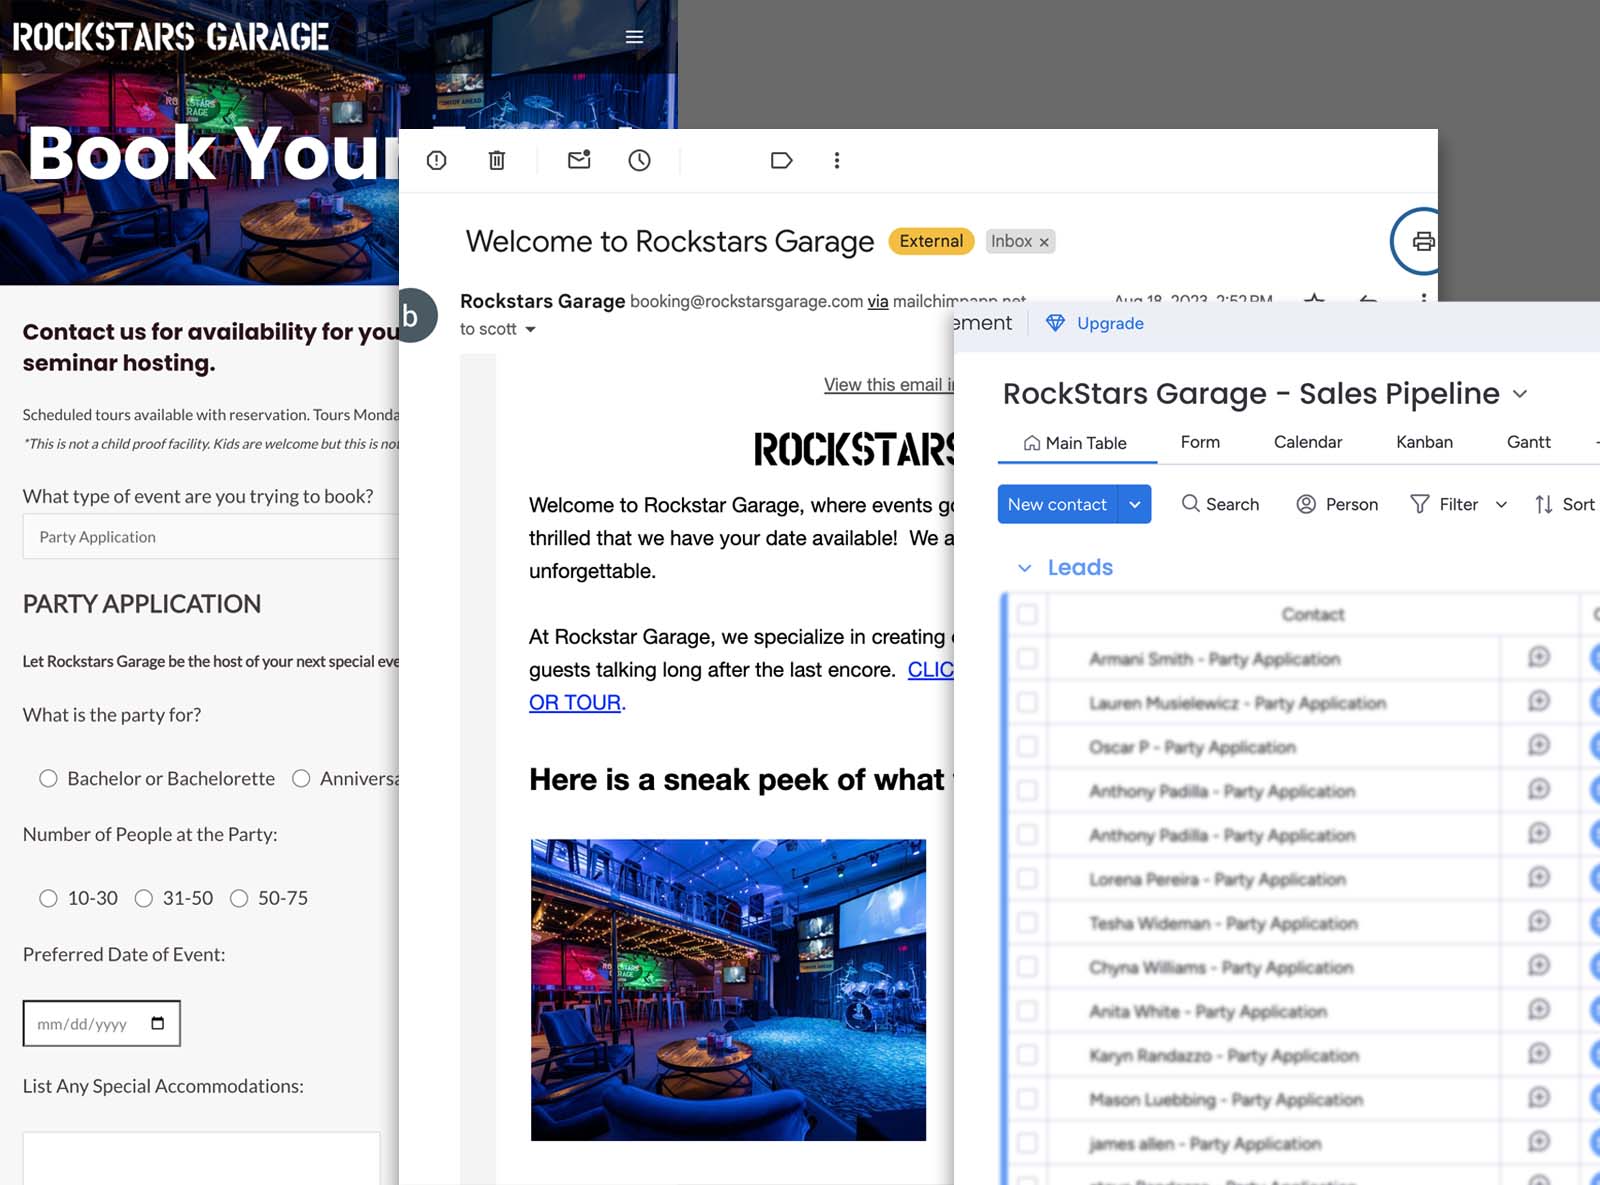Mark email as unread icon
The width and height of the screenshot is (1600, 1185).
point(579,160)
